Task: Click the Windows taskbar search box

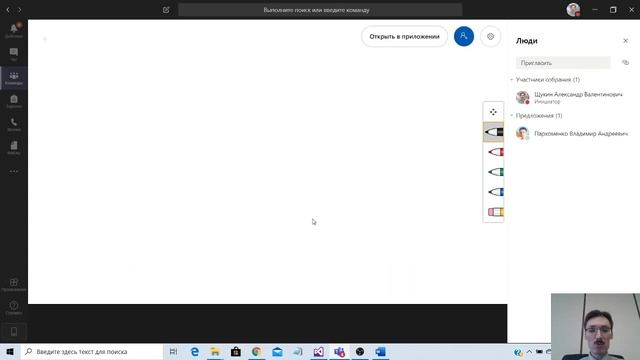Action: coord(92,351)
